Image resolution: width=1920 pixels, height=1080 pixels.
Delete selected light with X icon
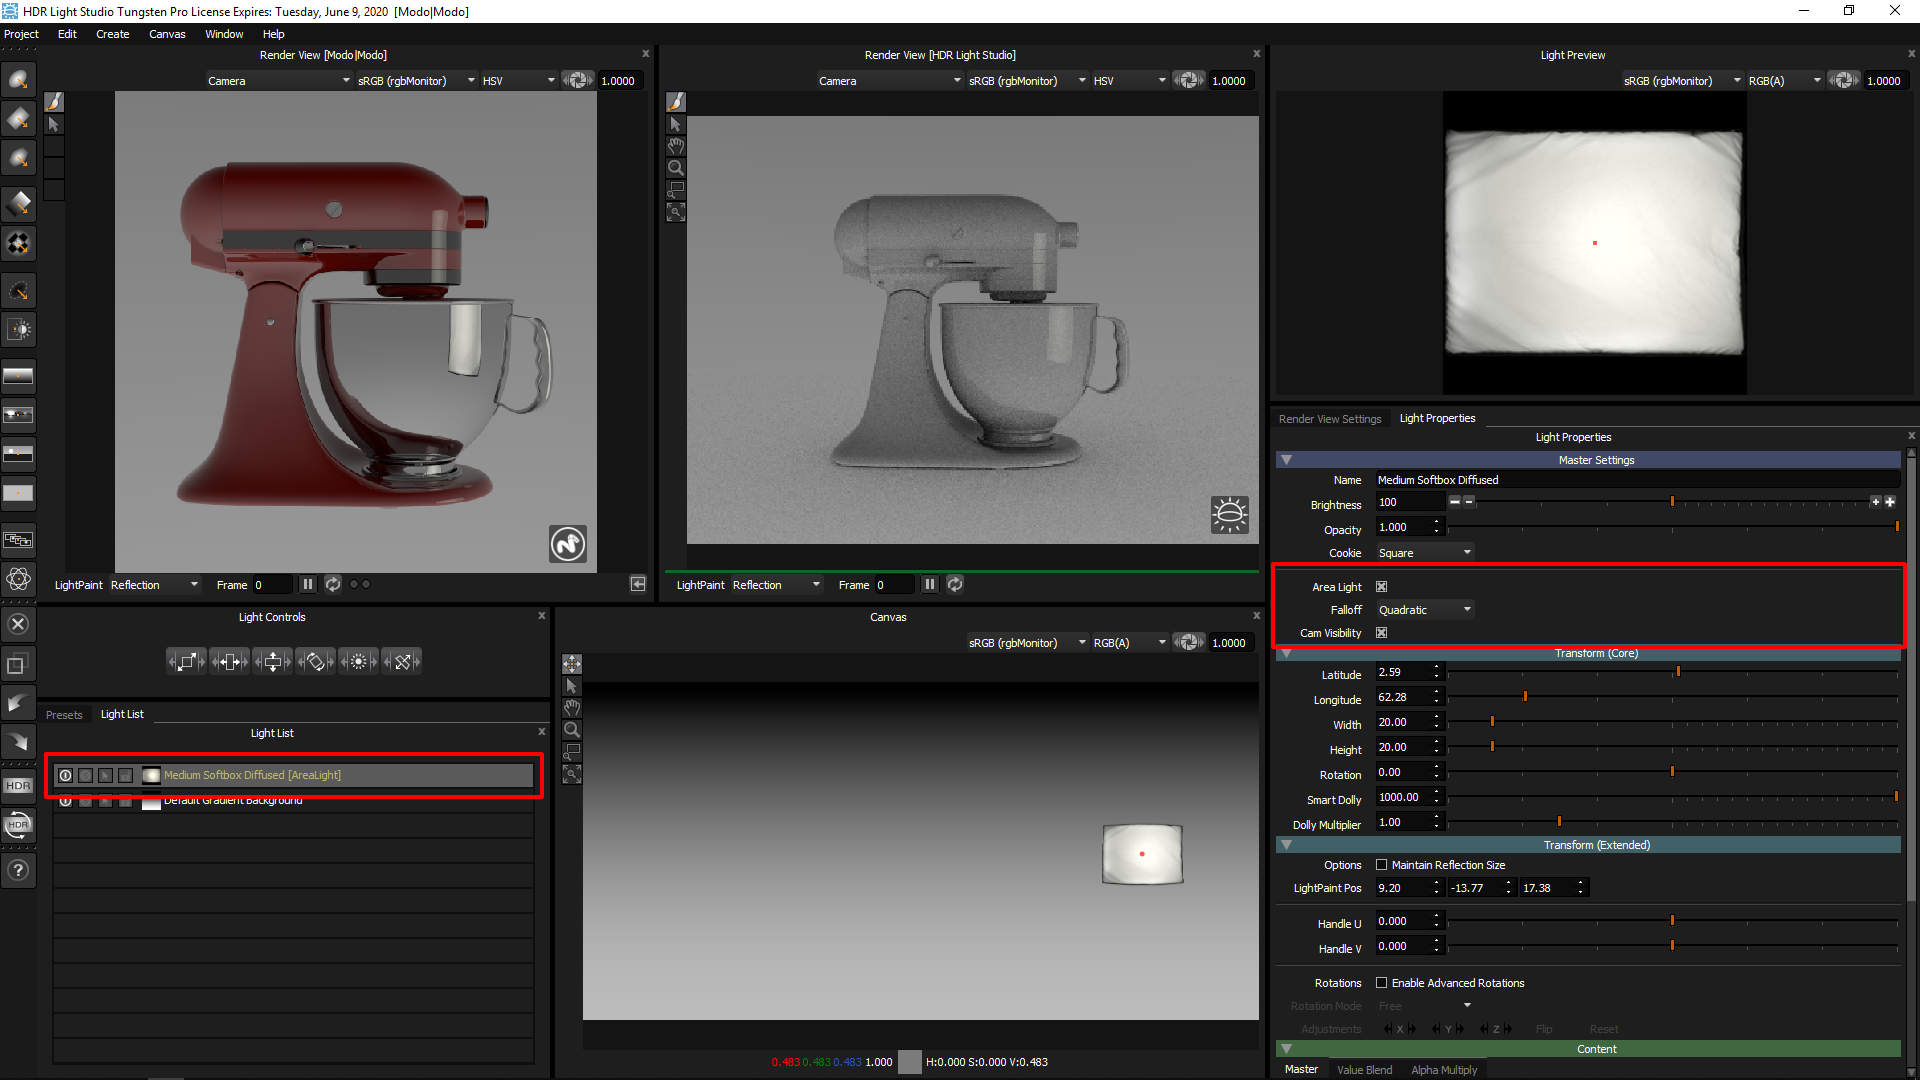[18, 625]
